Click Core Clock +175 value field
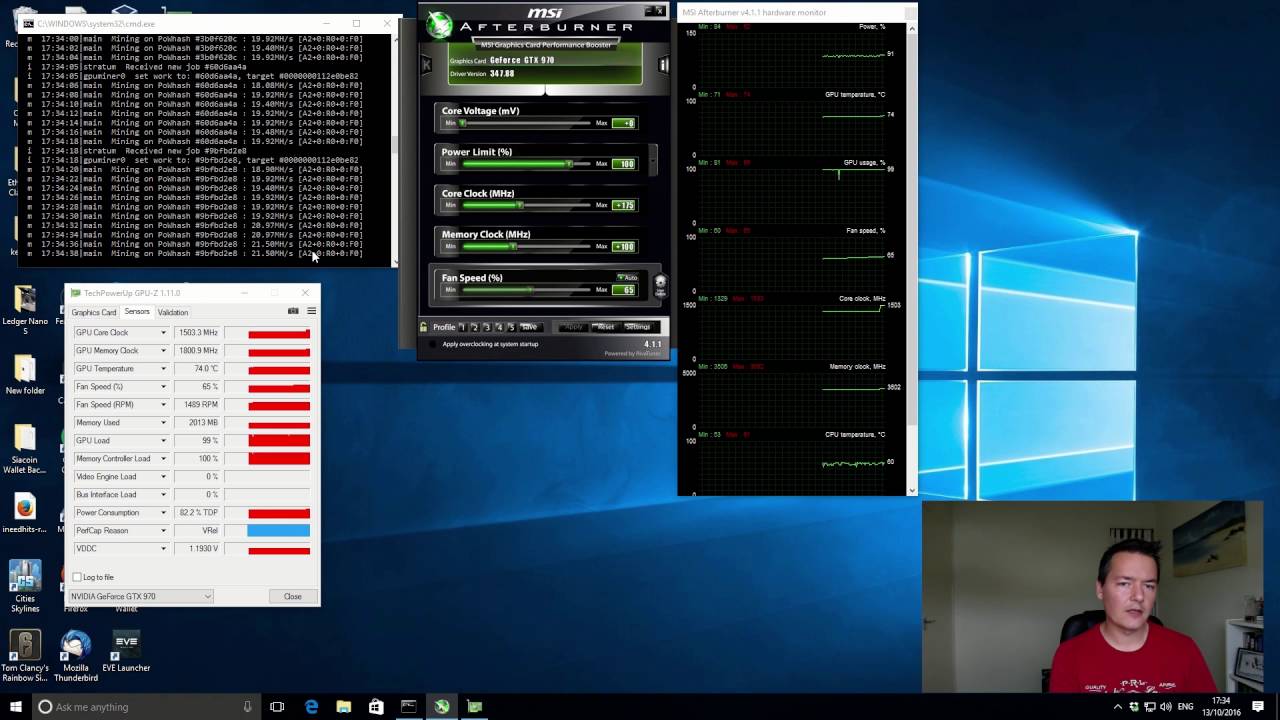The height and width of the screenshot is (720, 1280). pos(624,205)
